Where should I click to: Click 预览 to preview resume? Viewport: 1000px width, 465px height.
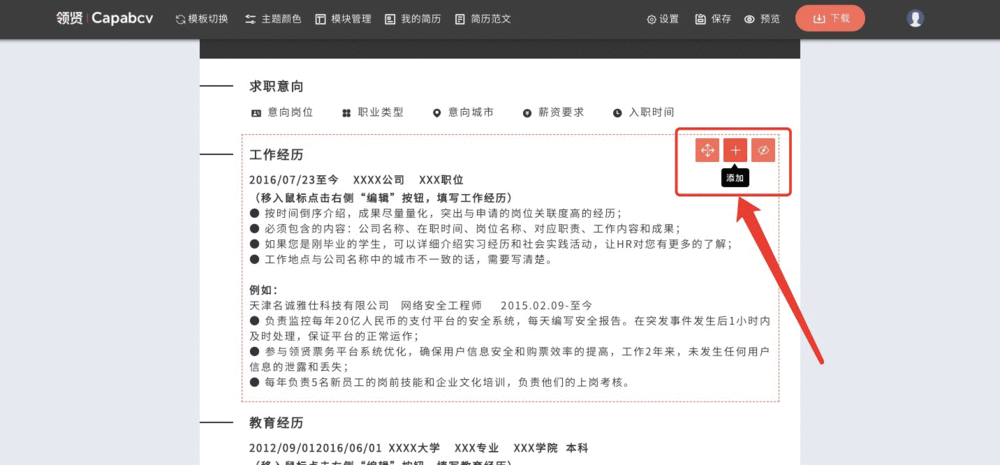click(762, 19)
